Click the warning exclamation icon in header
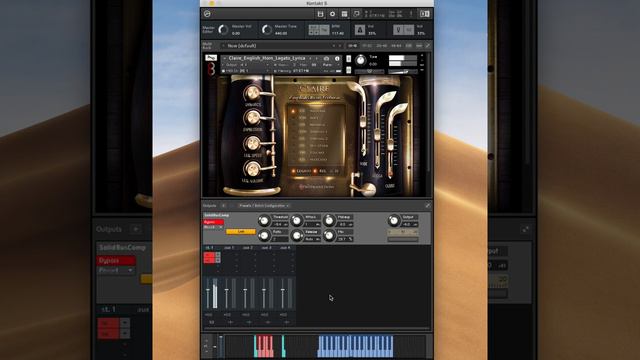 coord(411,14)
